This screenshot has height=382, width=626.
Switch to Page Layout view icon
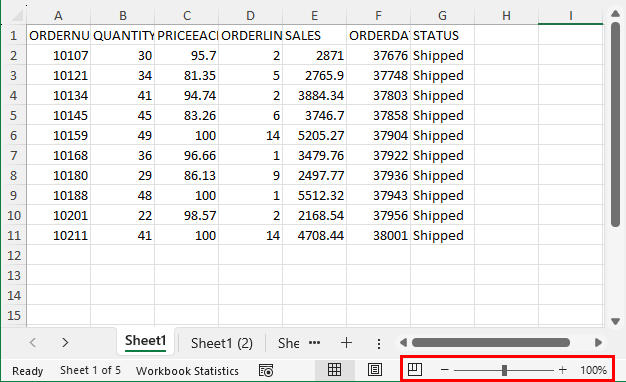[374, 370]
